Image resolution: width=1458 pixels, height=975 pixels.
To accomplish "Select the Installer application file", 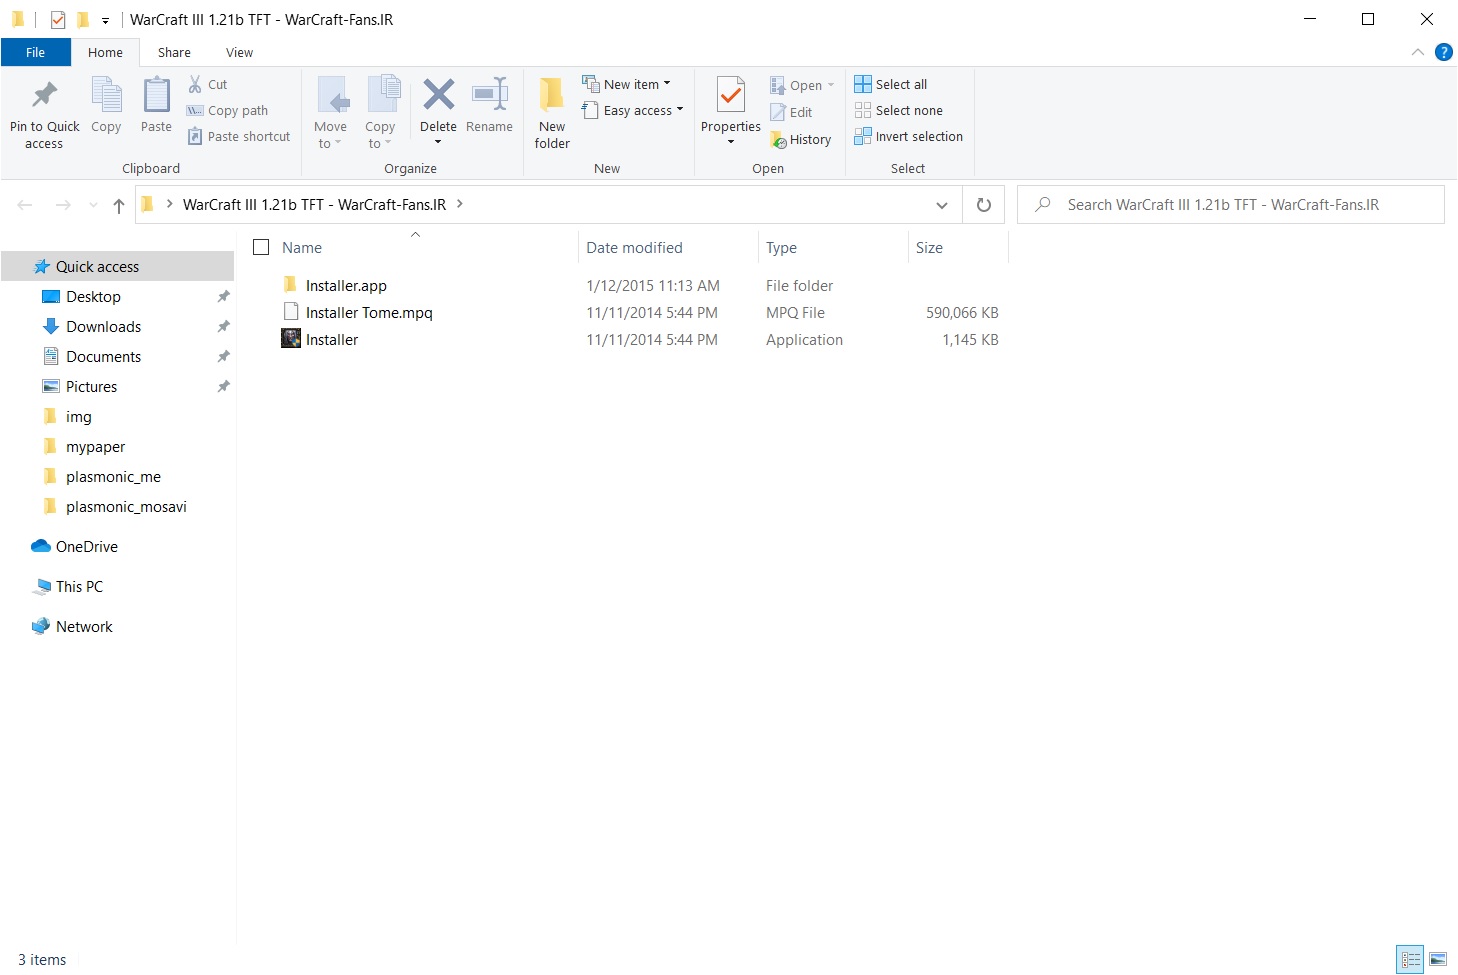I will [332, 340].
